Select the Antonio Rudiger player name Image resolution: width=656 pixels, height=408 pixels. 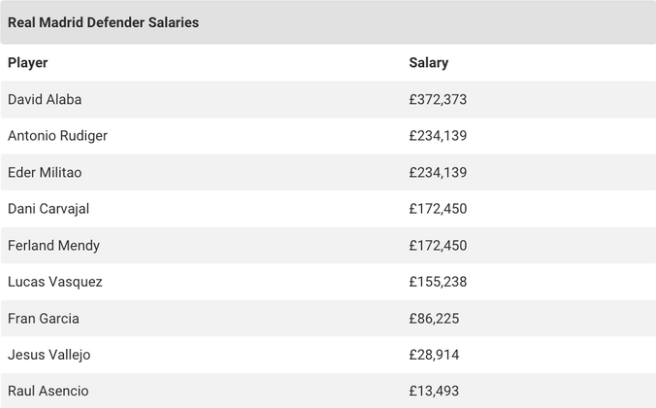pyautogui.click(x=57, y=136)
